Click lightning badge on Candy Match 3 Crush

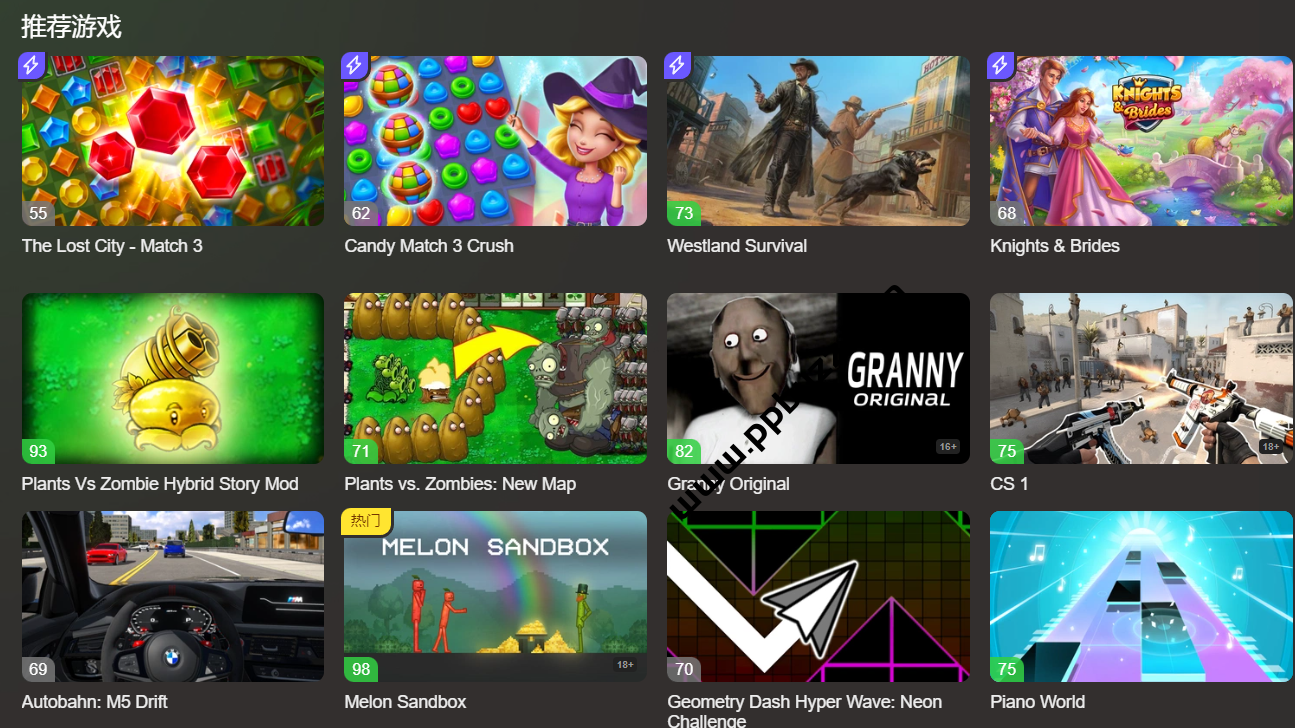click(x=355, y=66)
